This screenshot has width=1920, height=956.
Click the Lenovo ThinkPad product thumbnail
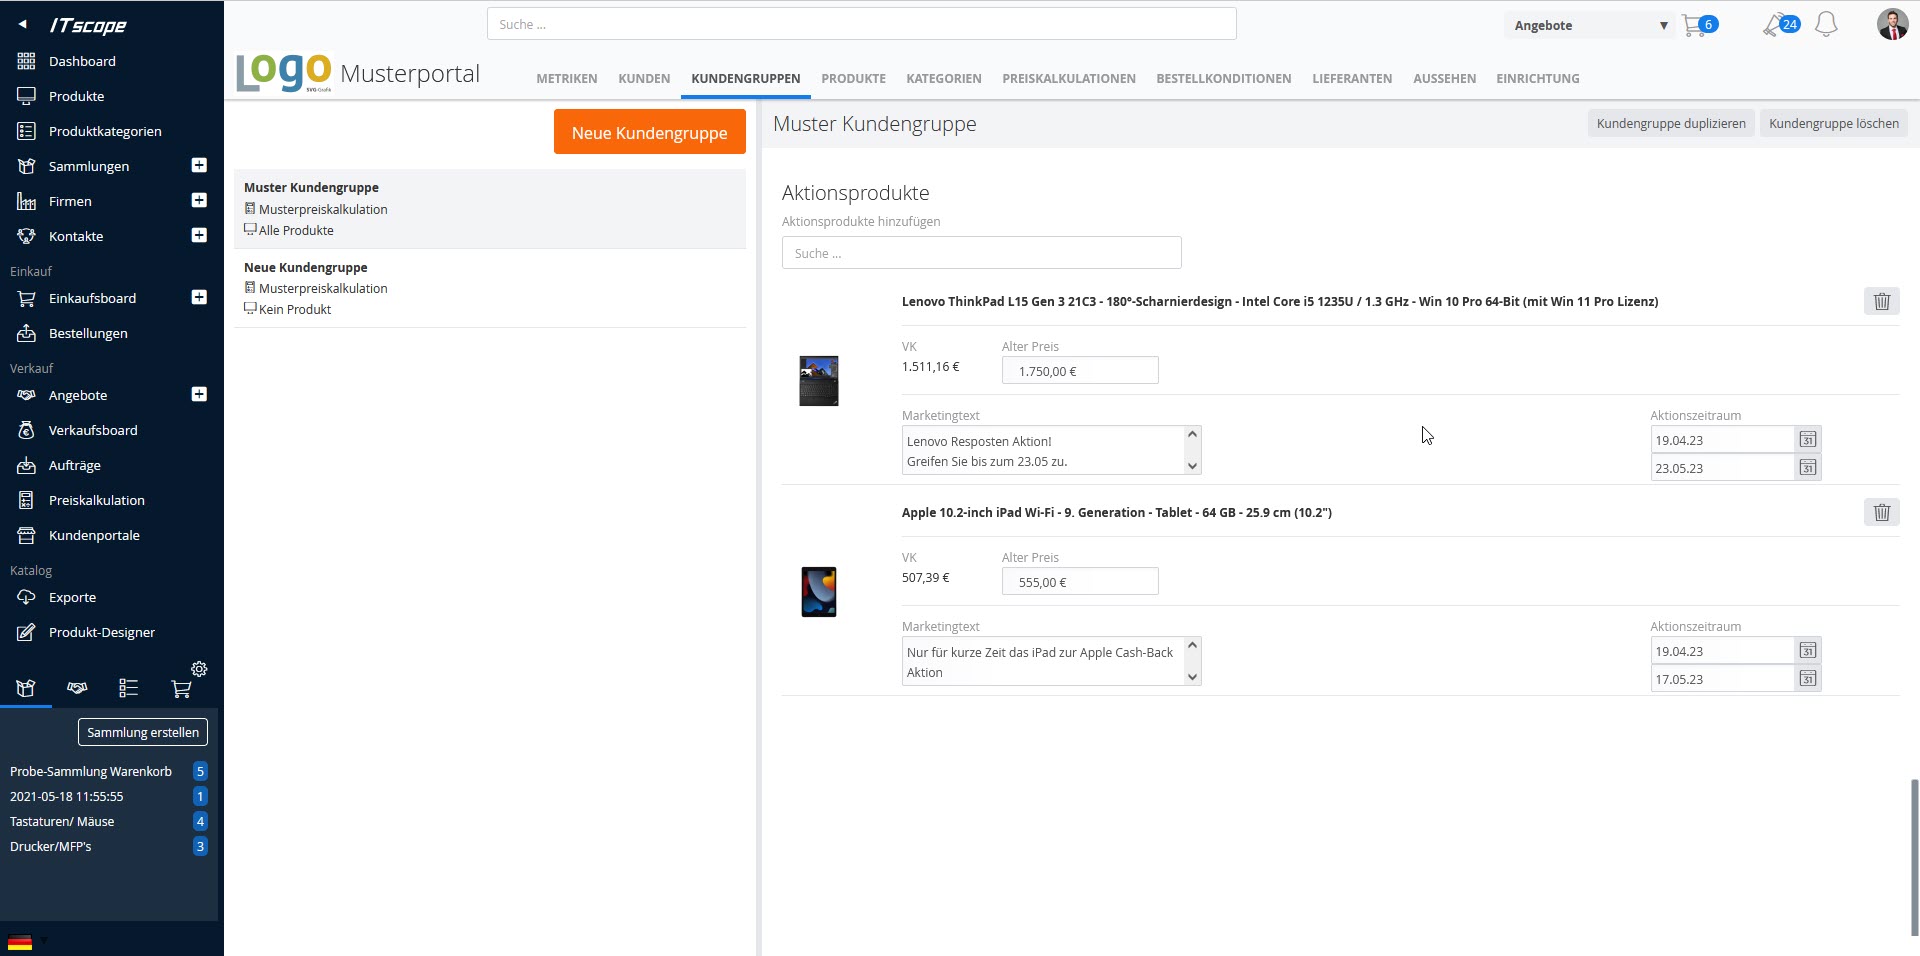(818, 380)
